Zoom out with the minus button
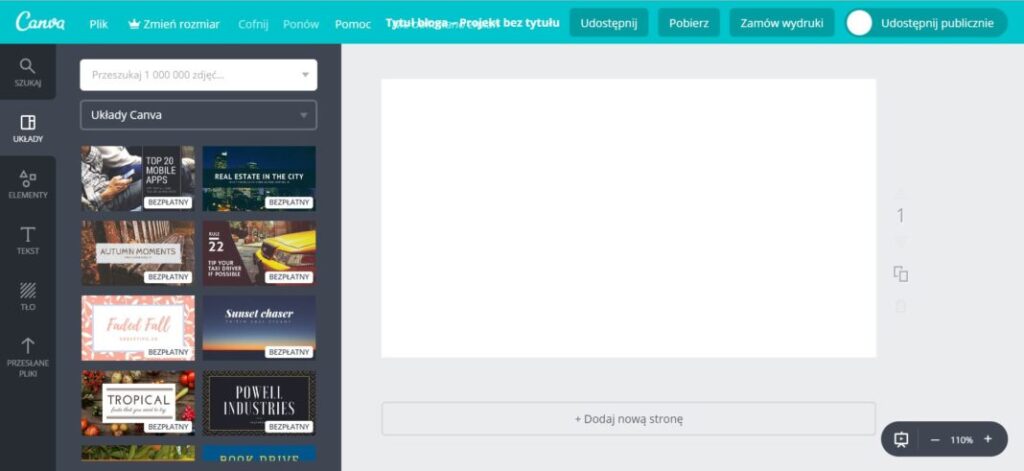The height and width of the screenshot is (471, 1024). pos(935,440)
